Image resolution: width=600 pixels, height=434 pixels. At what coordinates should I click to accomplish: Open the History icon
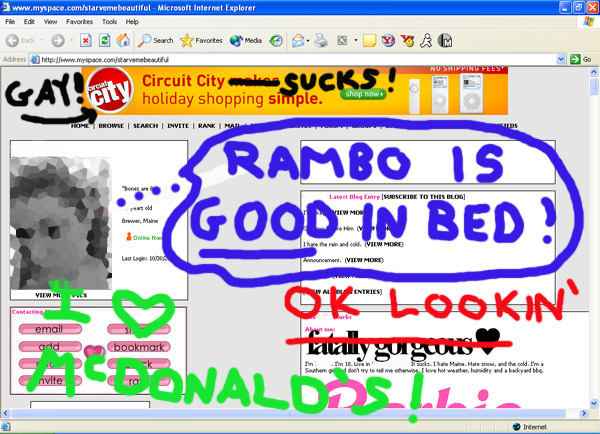(x=276, y=40)
